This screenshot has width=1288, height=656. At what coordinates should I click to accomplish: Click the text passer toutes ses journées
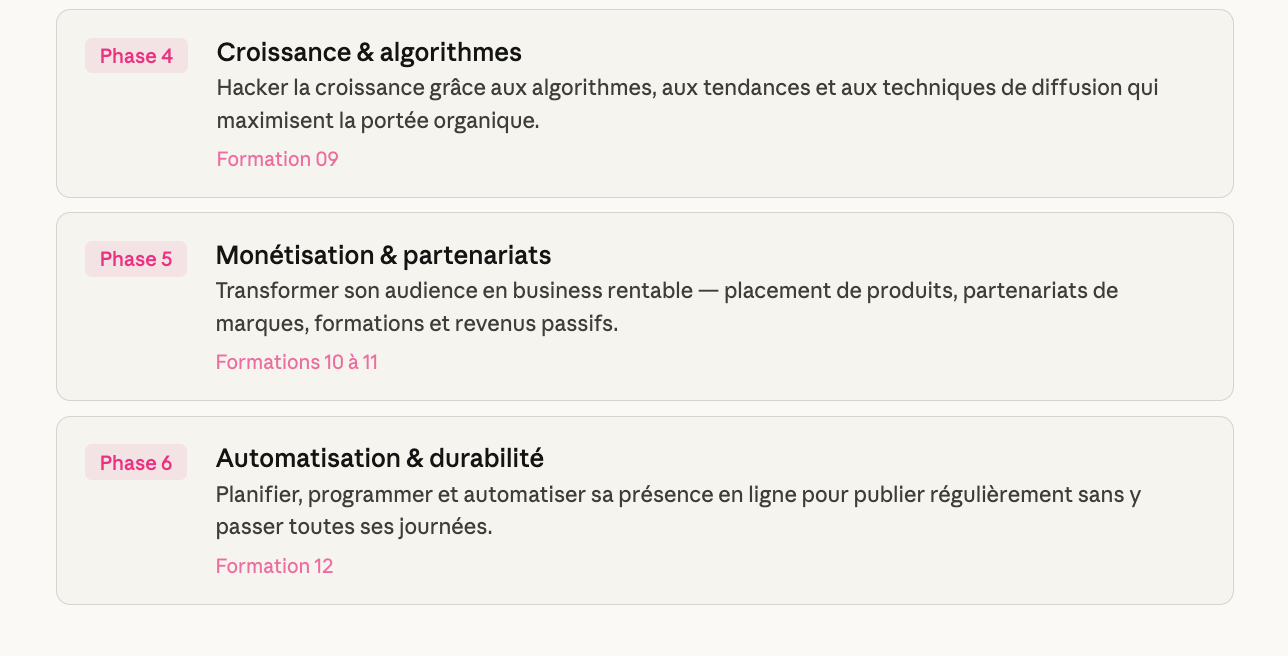pos(353,527)
